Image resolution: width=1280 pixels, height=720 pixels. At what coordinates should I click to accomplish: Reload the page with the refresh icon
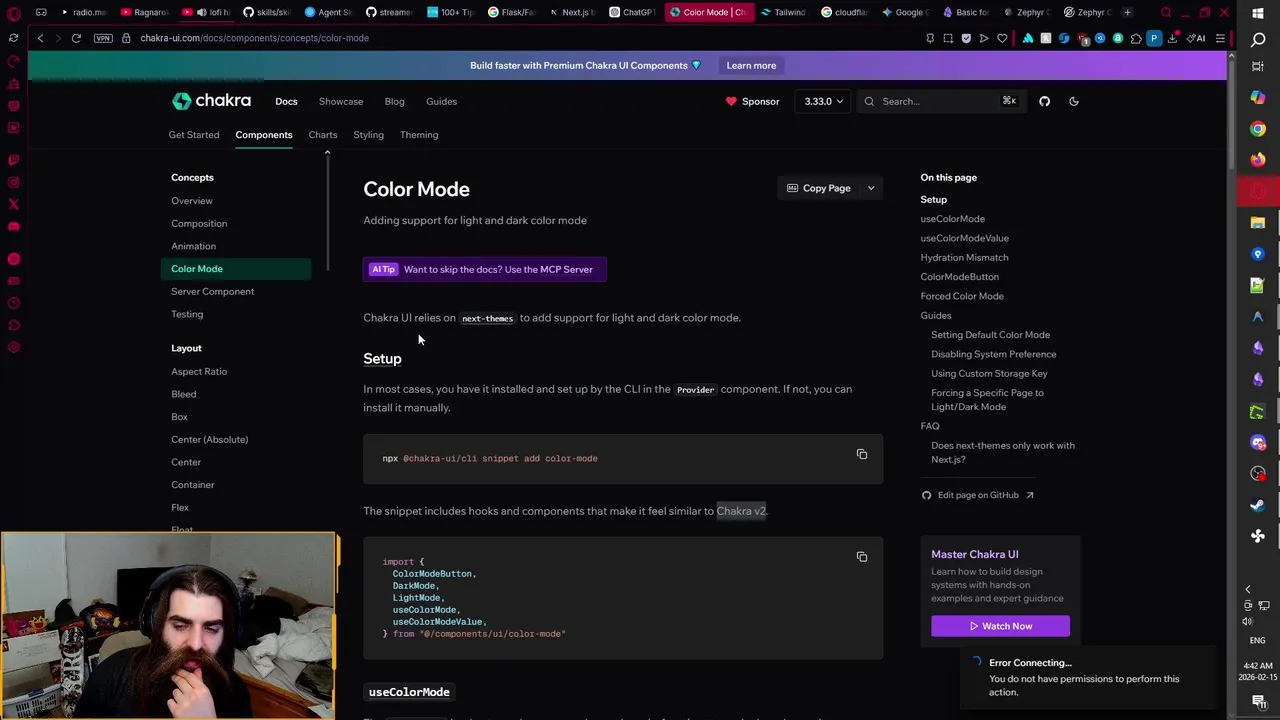click(x=76, y=38)
